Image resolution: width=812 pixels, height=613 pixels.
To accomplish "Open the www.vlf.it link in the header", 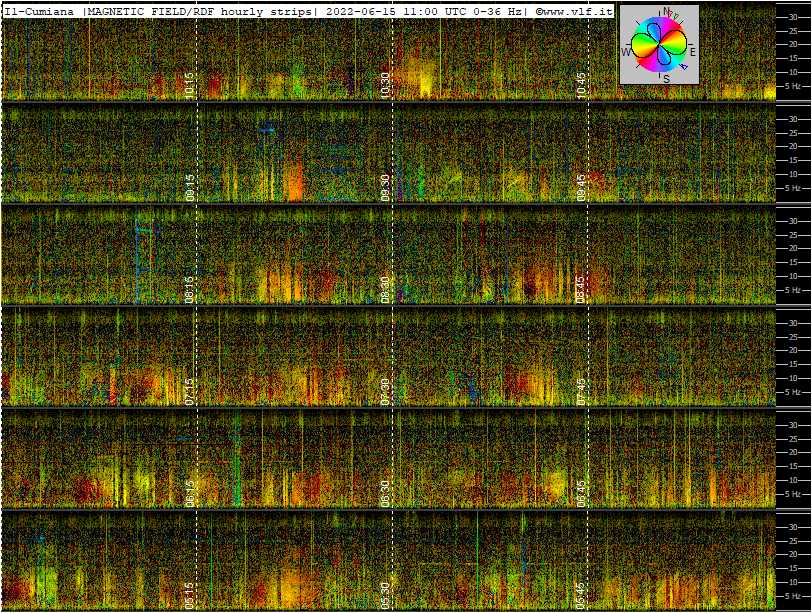I will tap(576, 11).
